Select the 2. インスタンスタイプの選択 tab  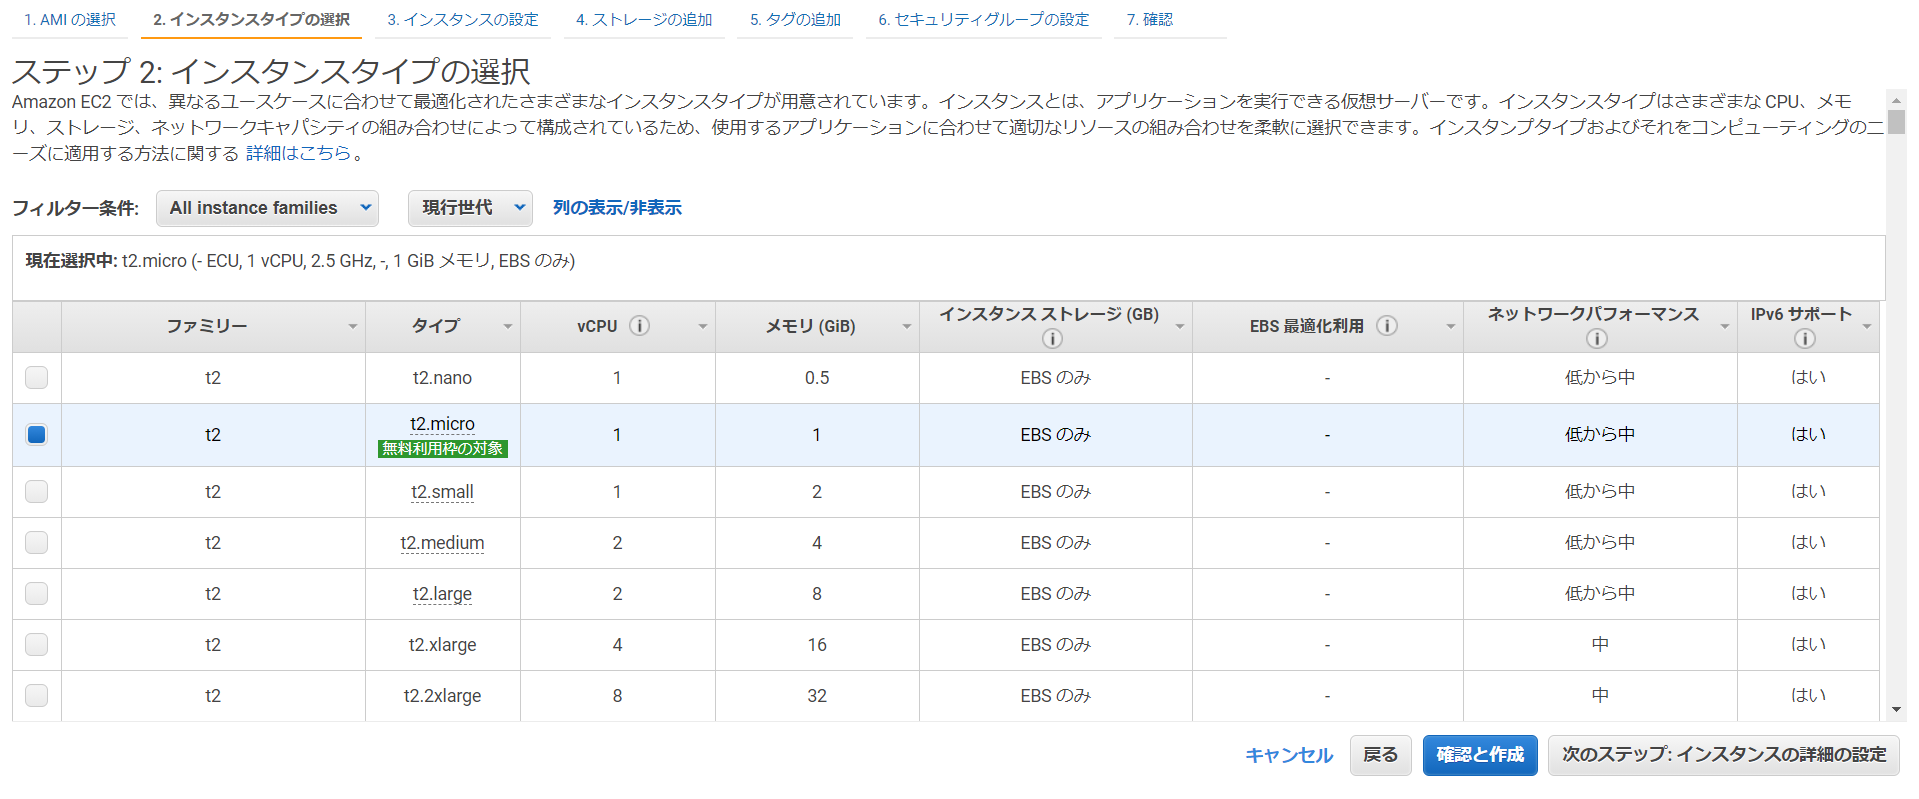pos(251,20)
